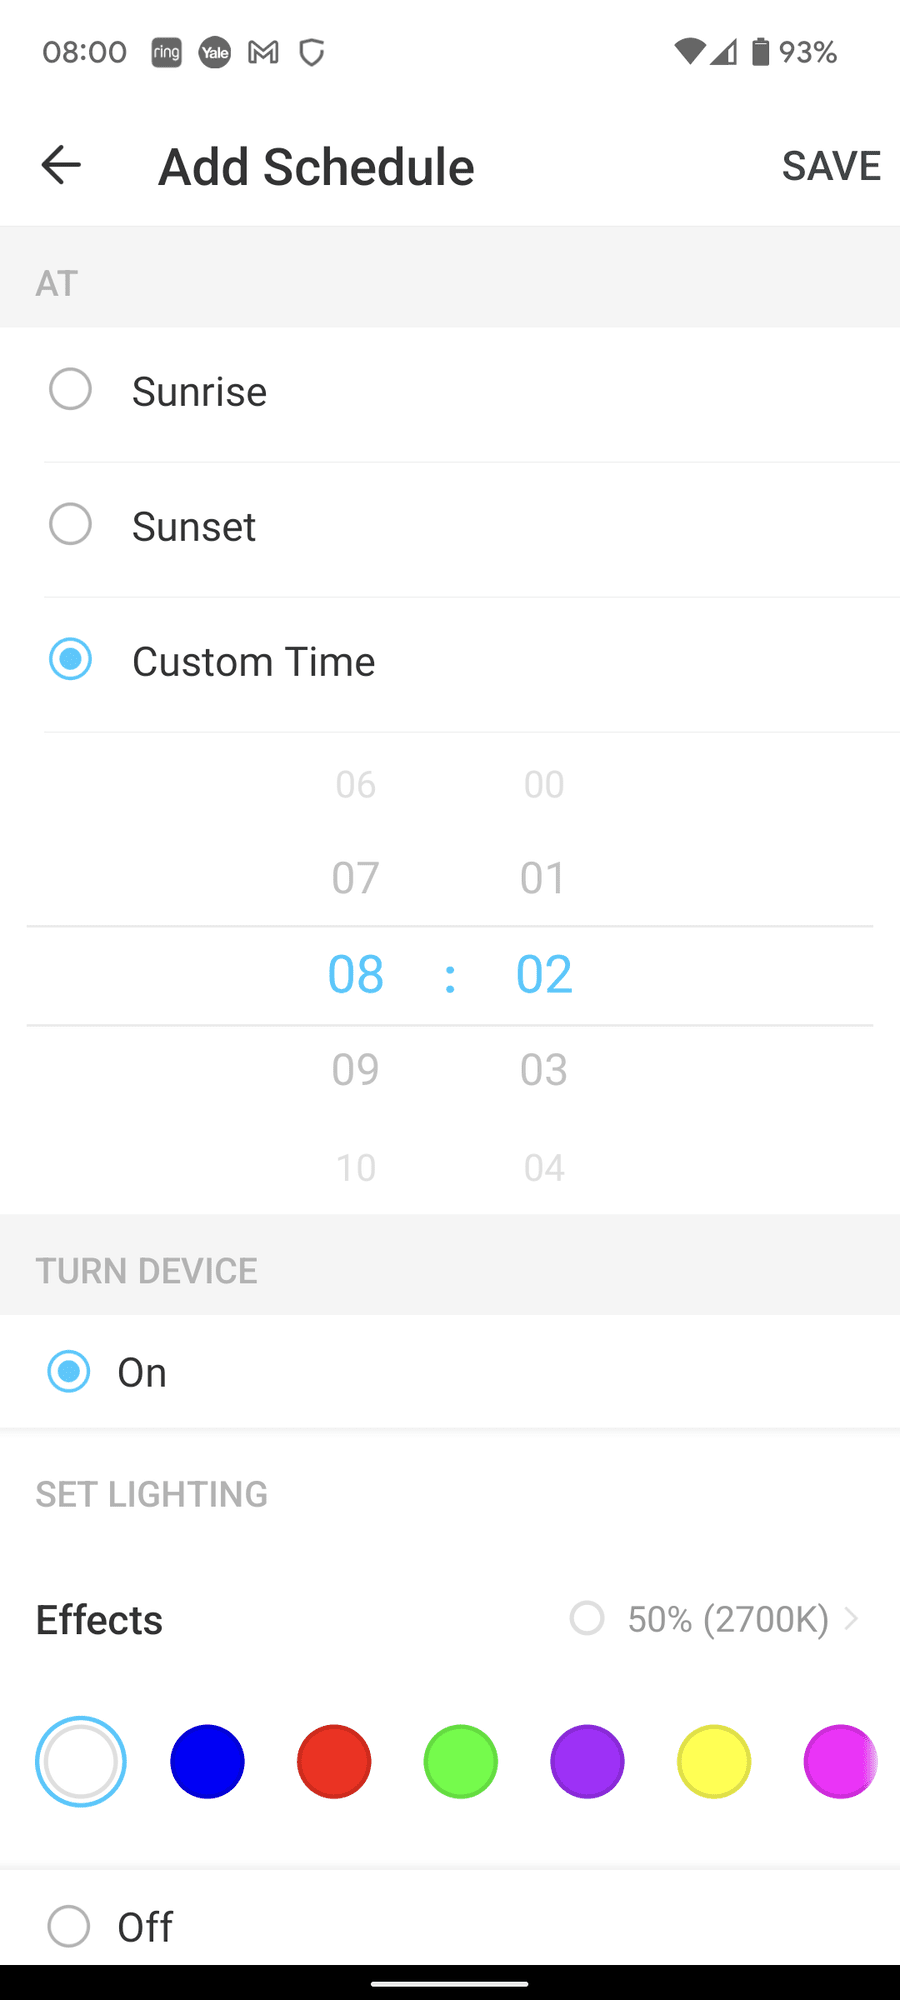
Task: Tap the Wi-Fi signal icon
Action: [689, 52]
